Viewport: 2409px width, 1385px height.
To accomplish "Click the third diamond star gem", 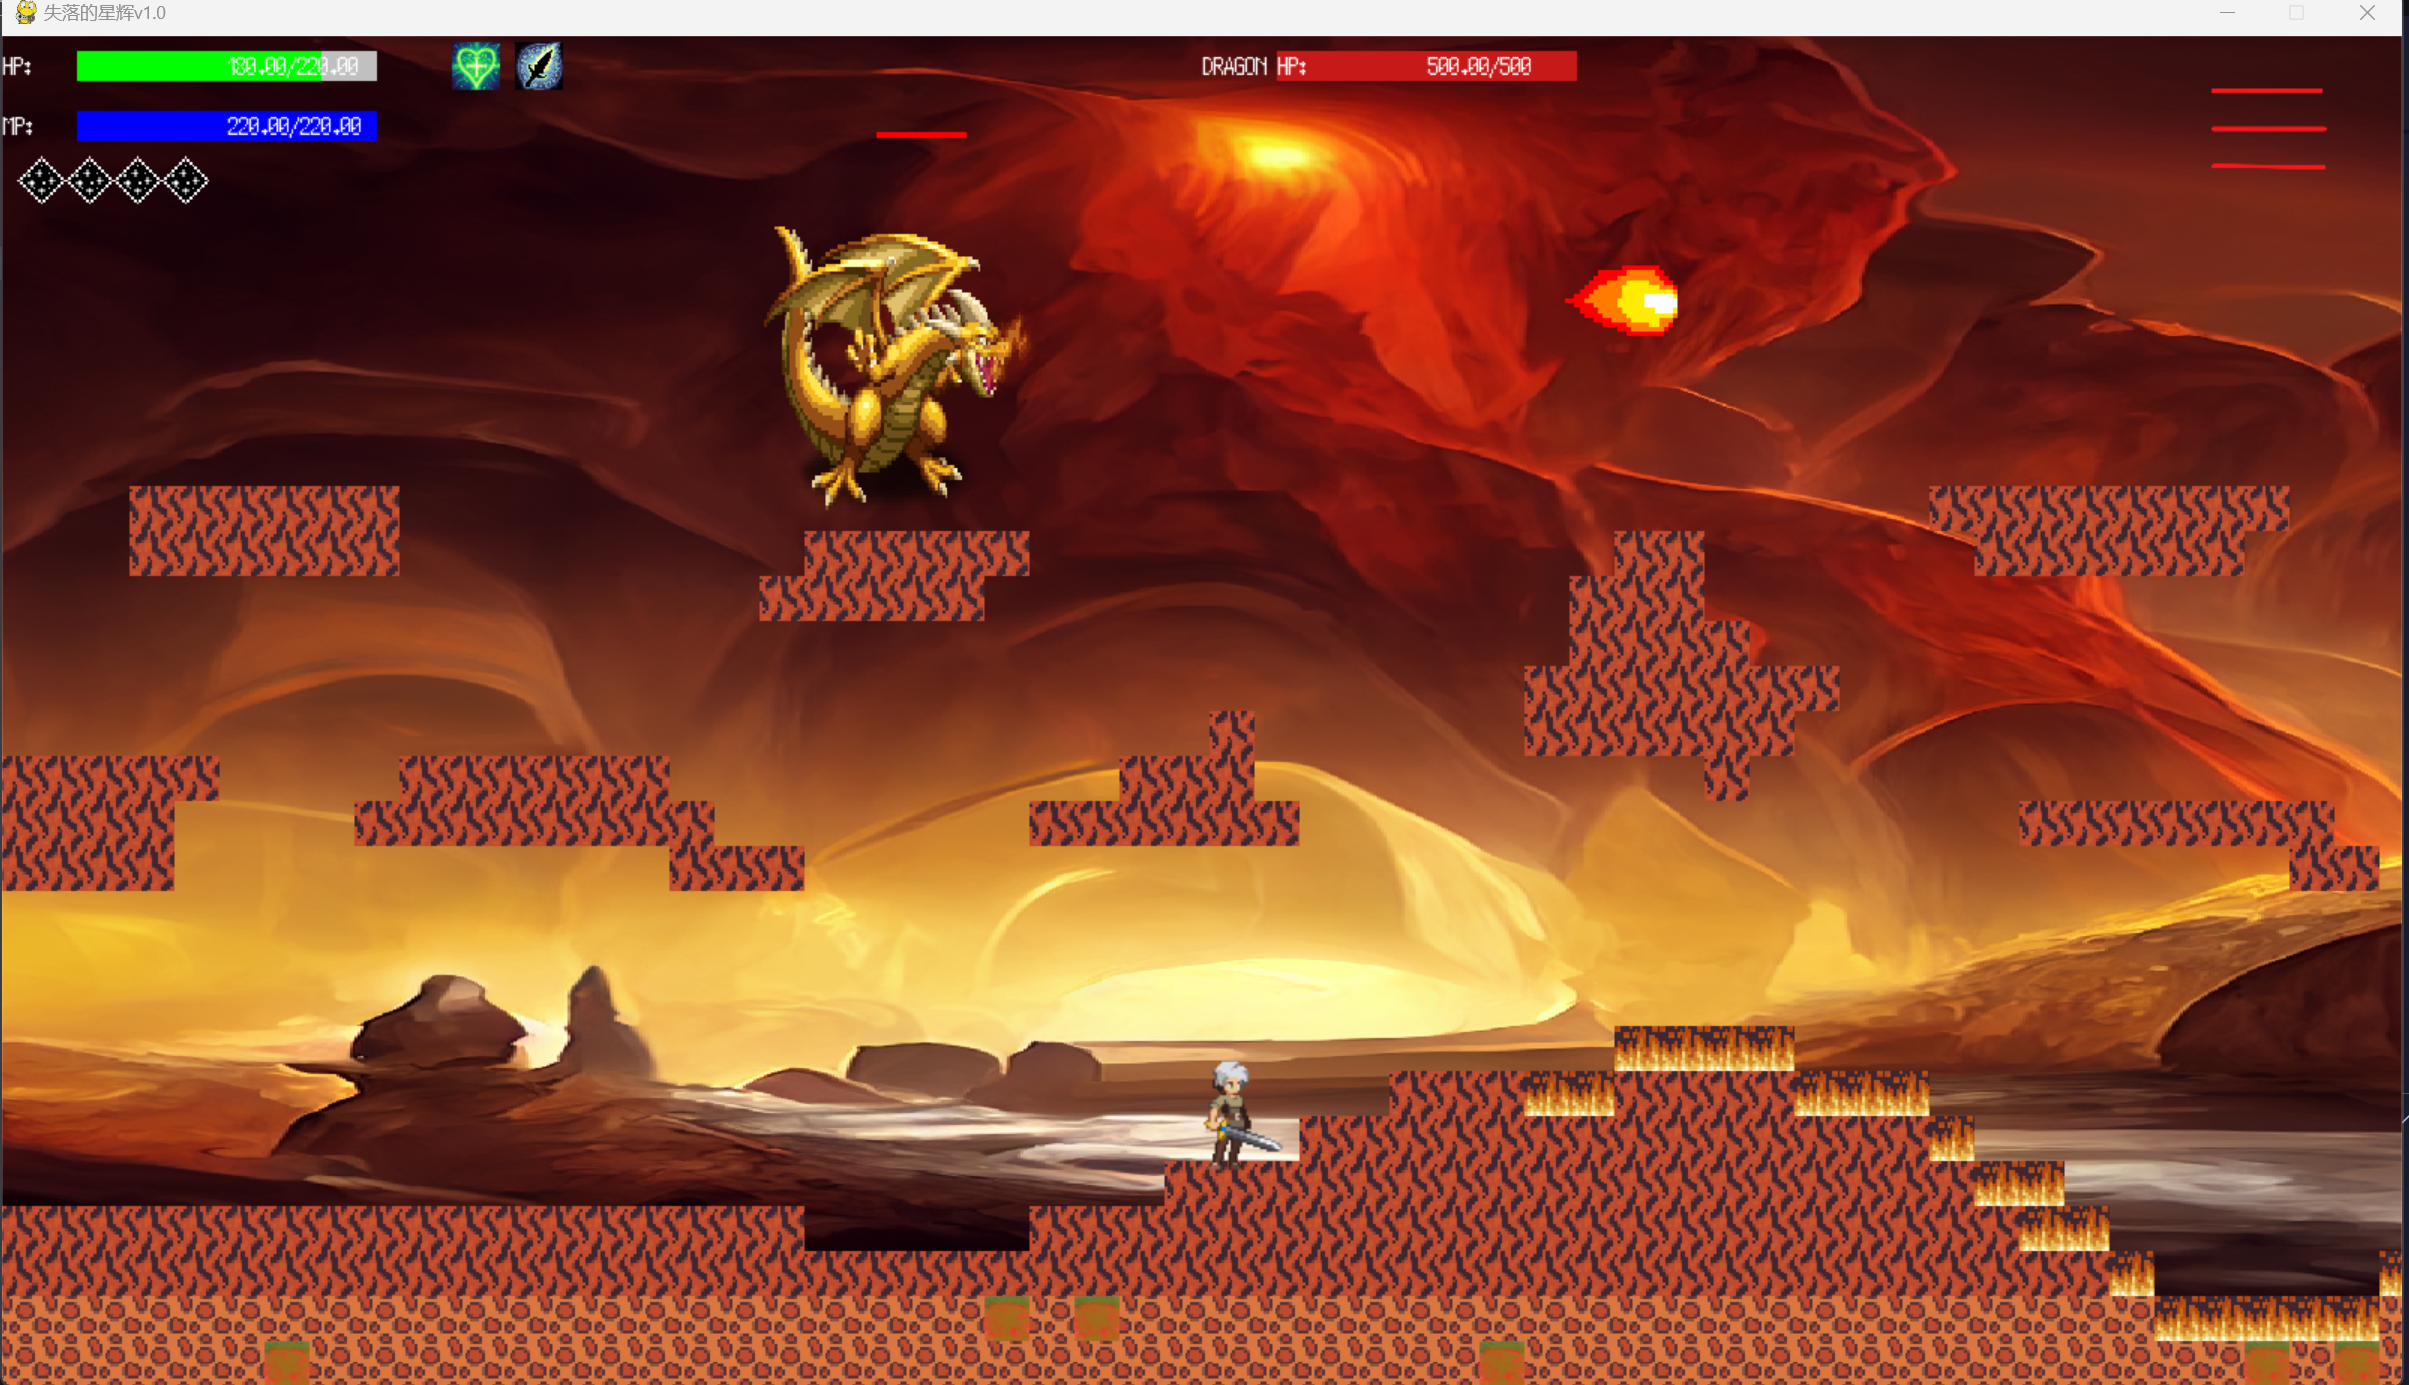I will click(137, 181).
